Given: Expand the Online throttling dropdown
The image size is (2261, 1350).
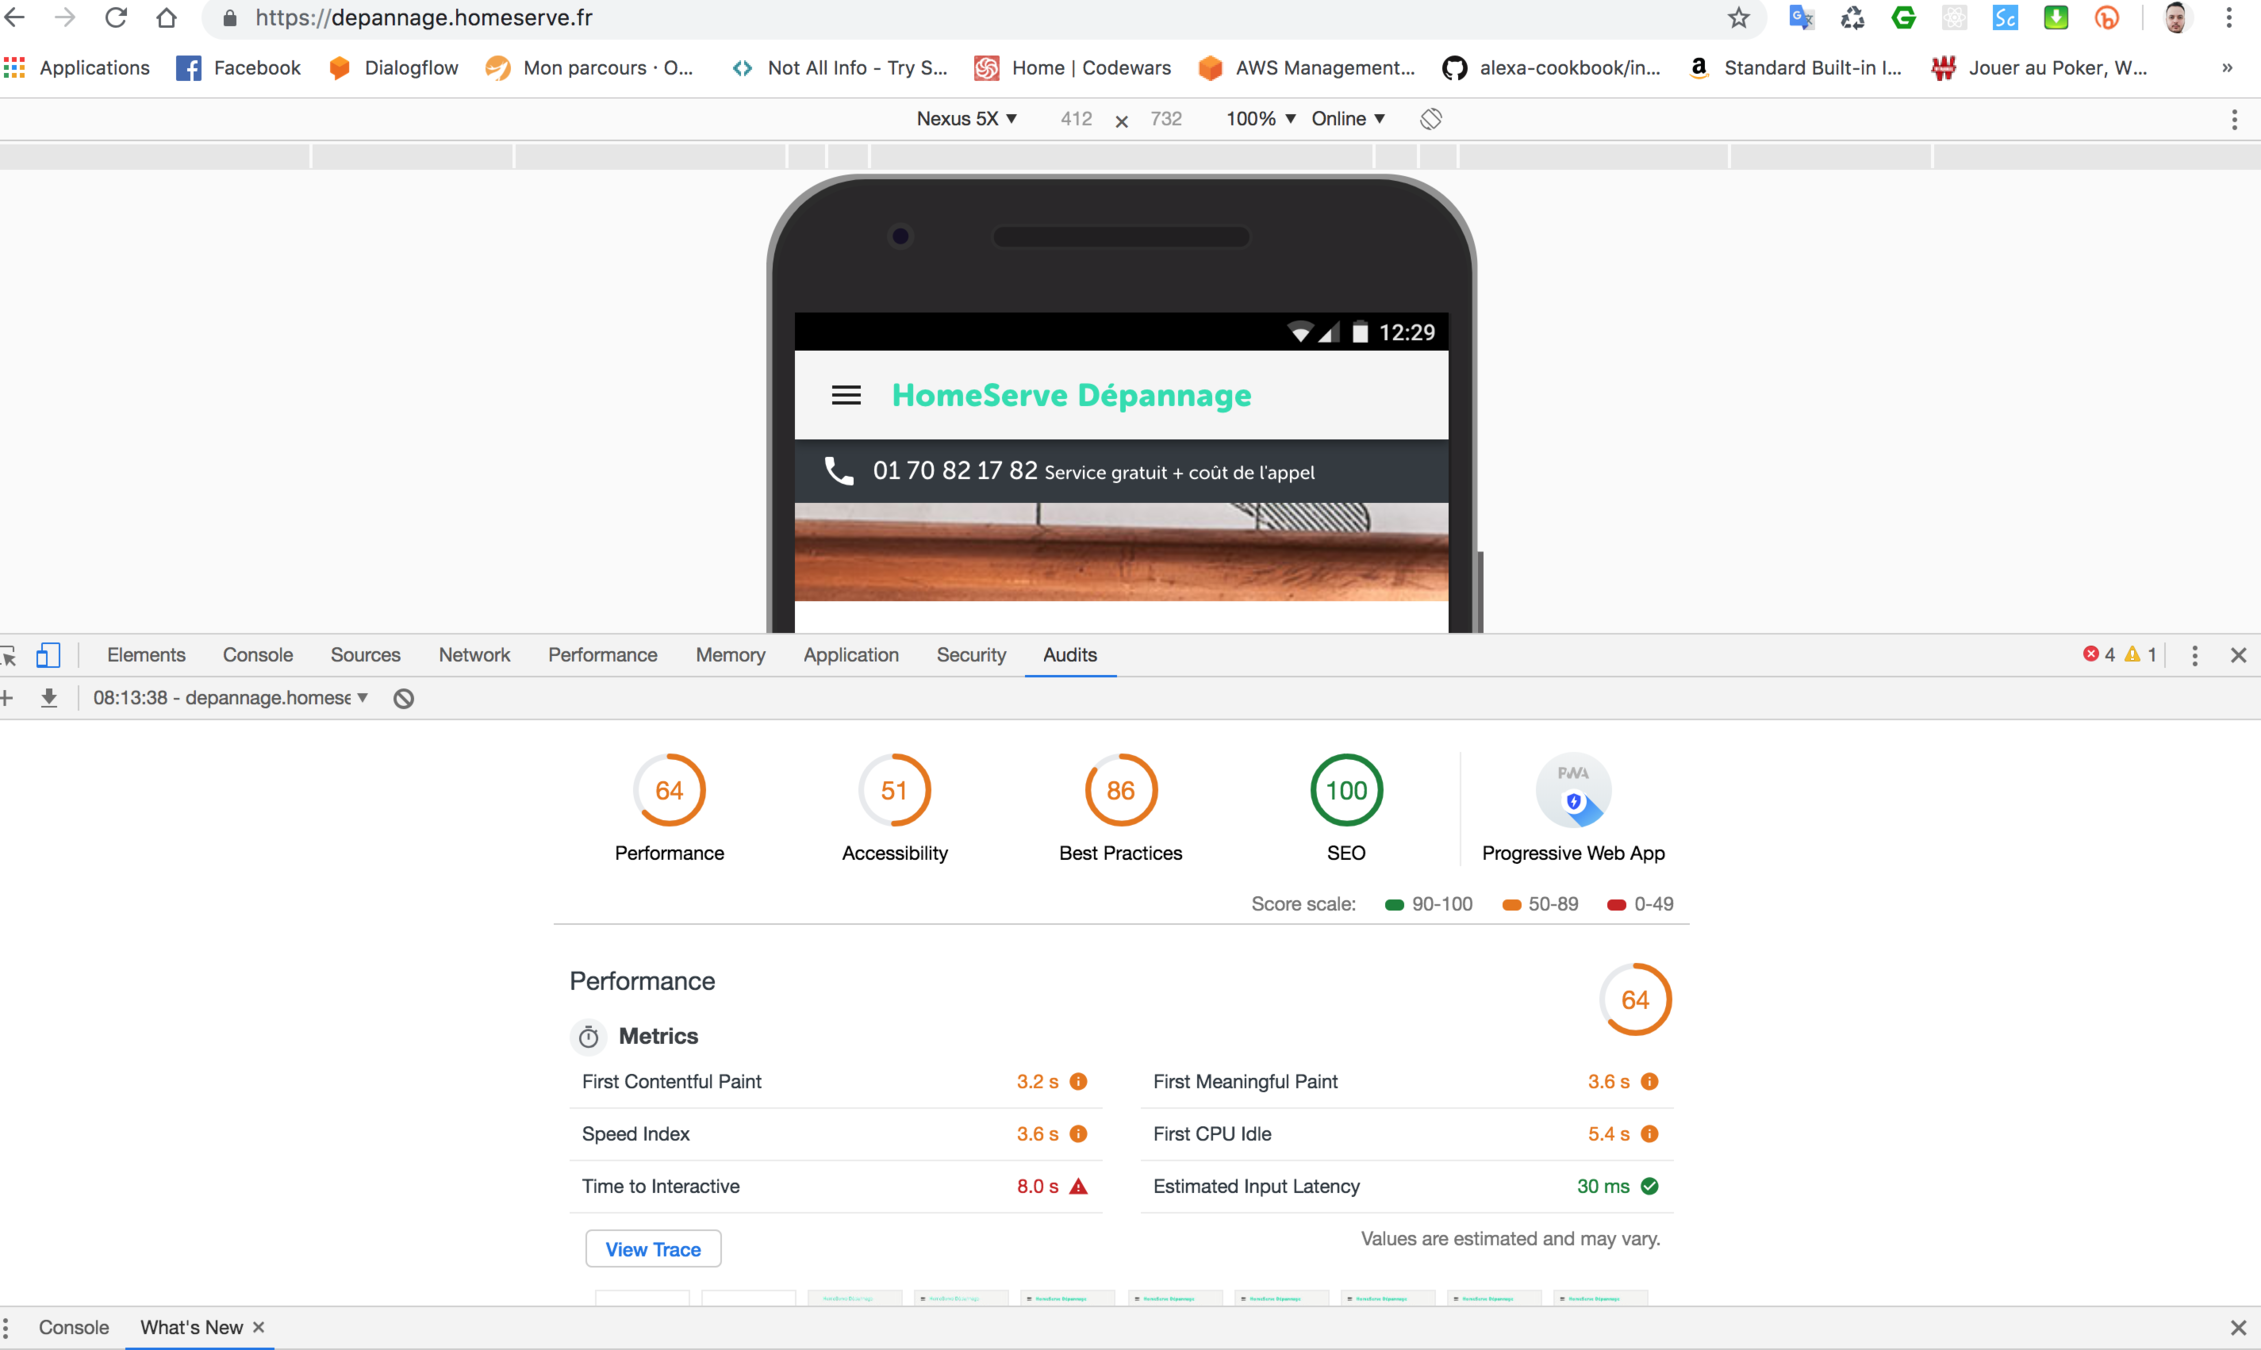Looking at the screenshot, I should pyautogui.click(x=1347, y=119).
